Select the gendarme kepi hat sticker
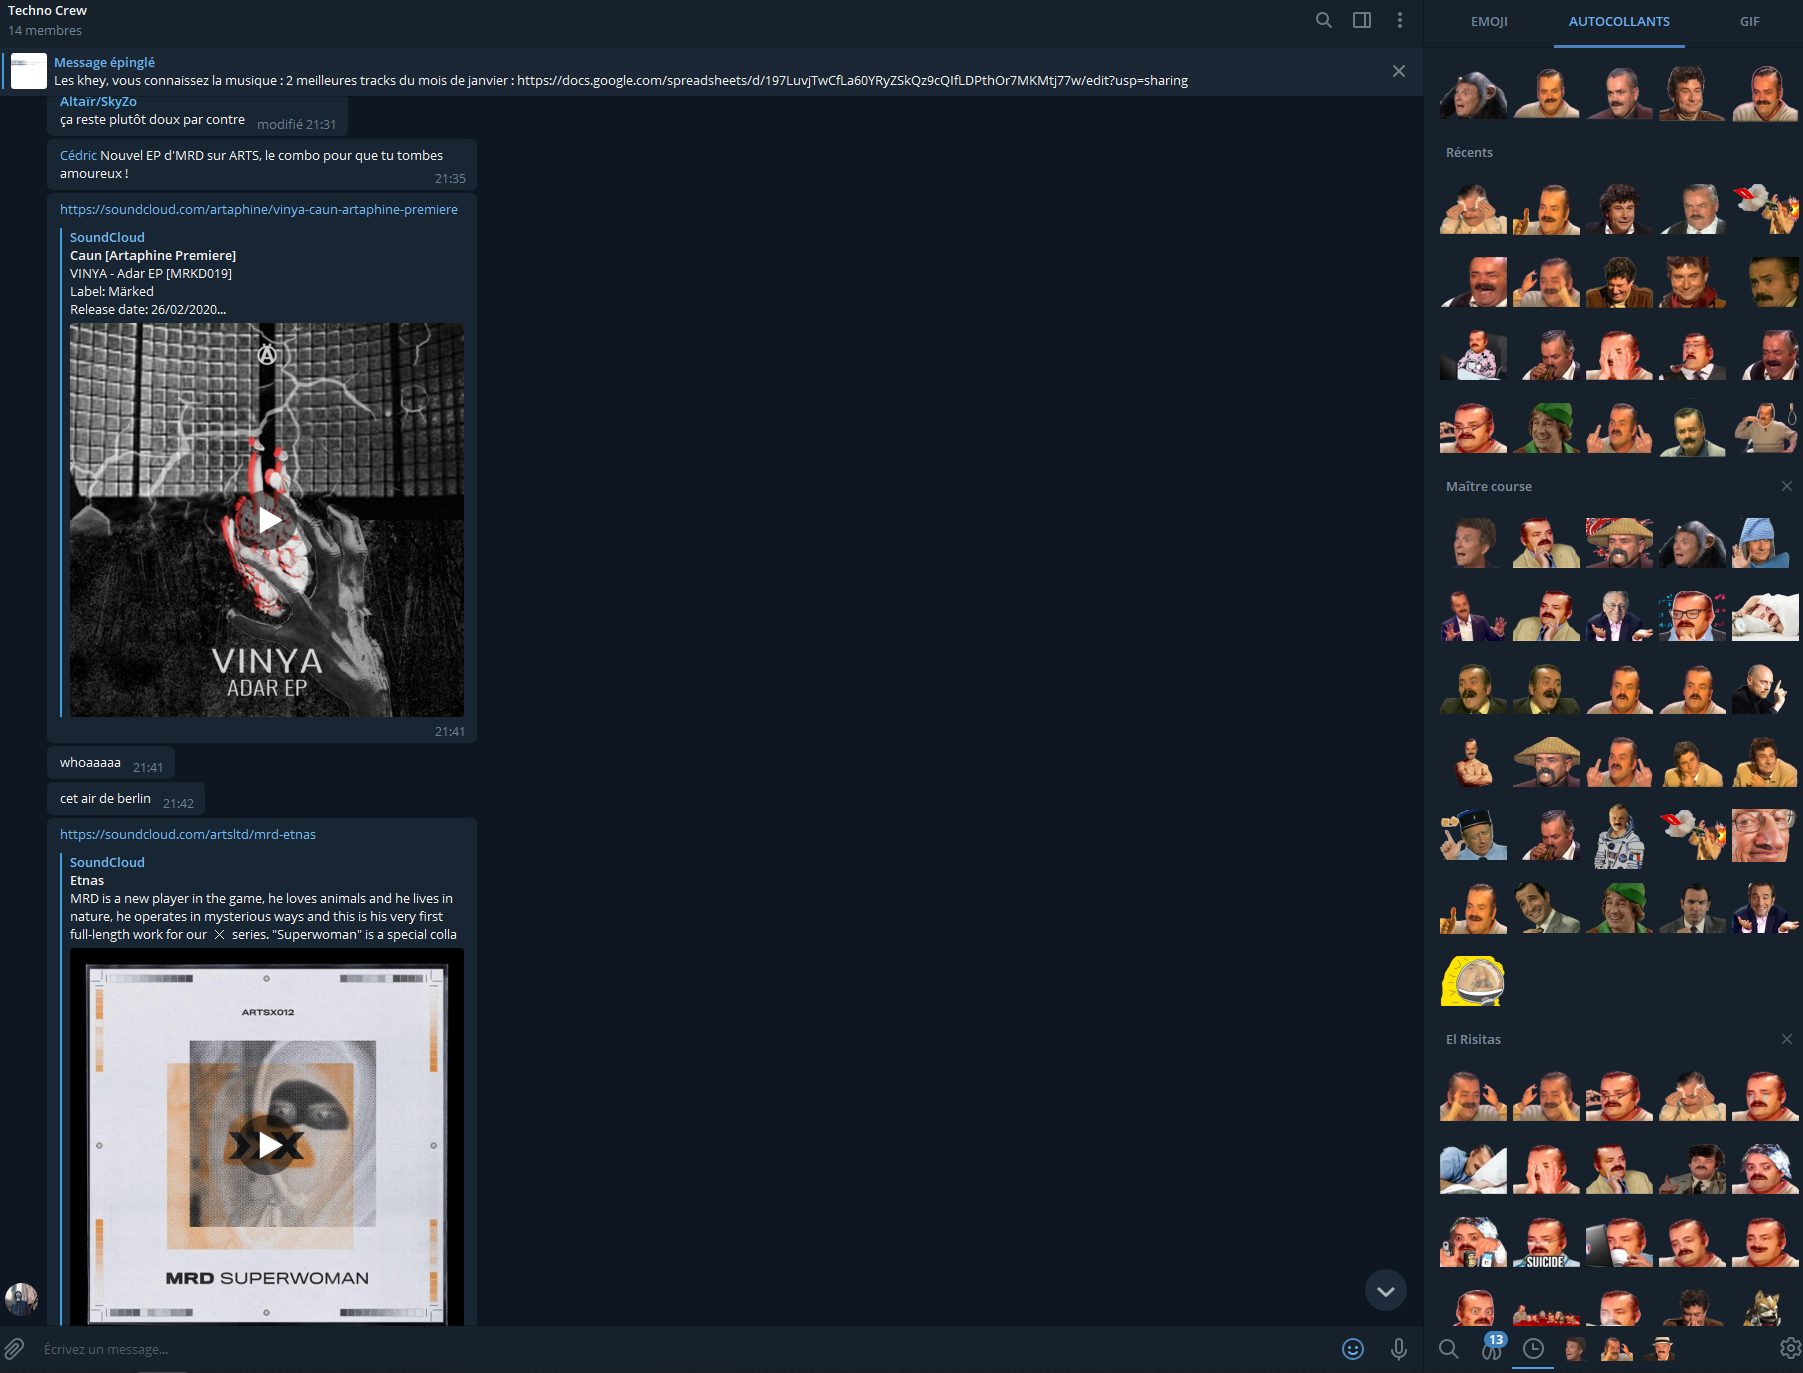The height and width of the screenshot is (1373, 1803). 1473,836
